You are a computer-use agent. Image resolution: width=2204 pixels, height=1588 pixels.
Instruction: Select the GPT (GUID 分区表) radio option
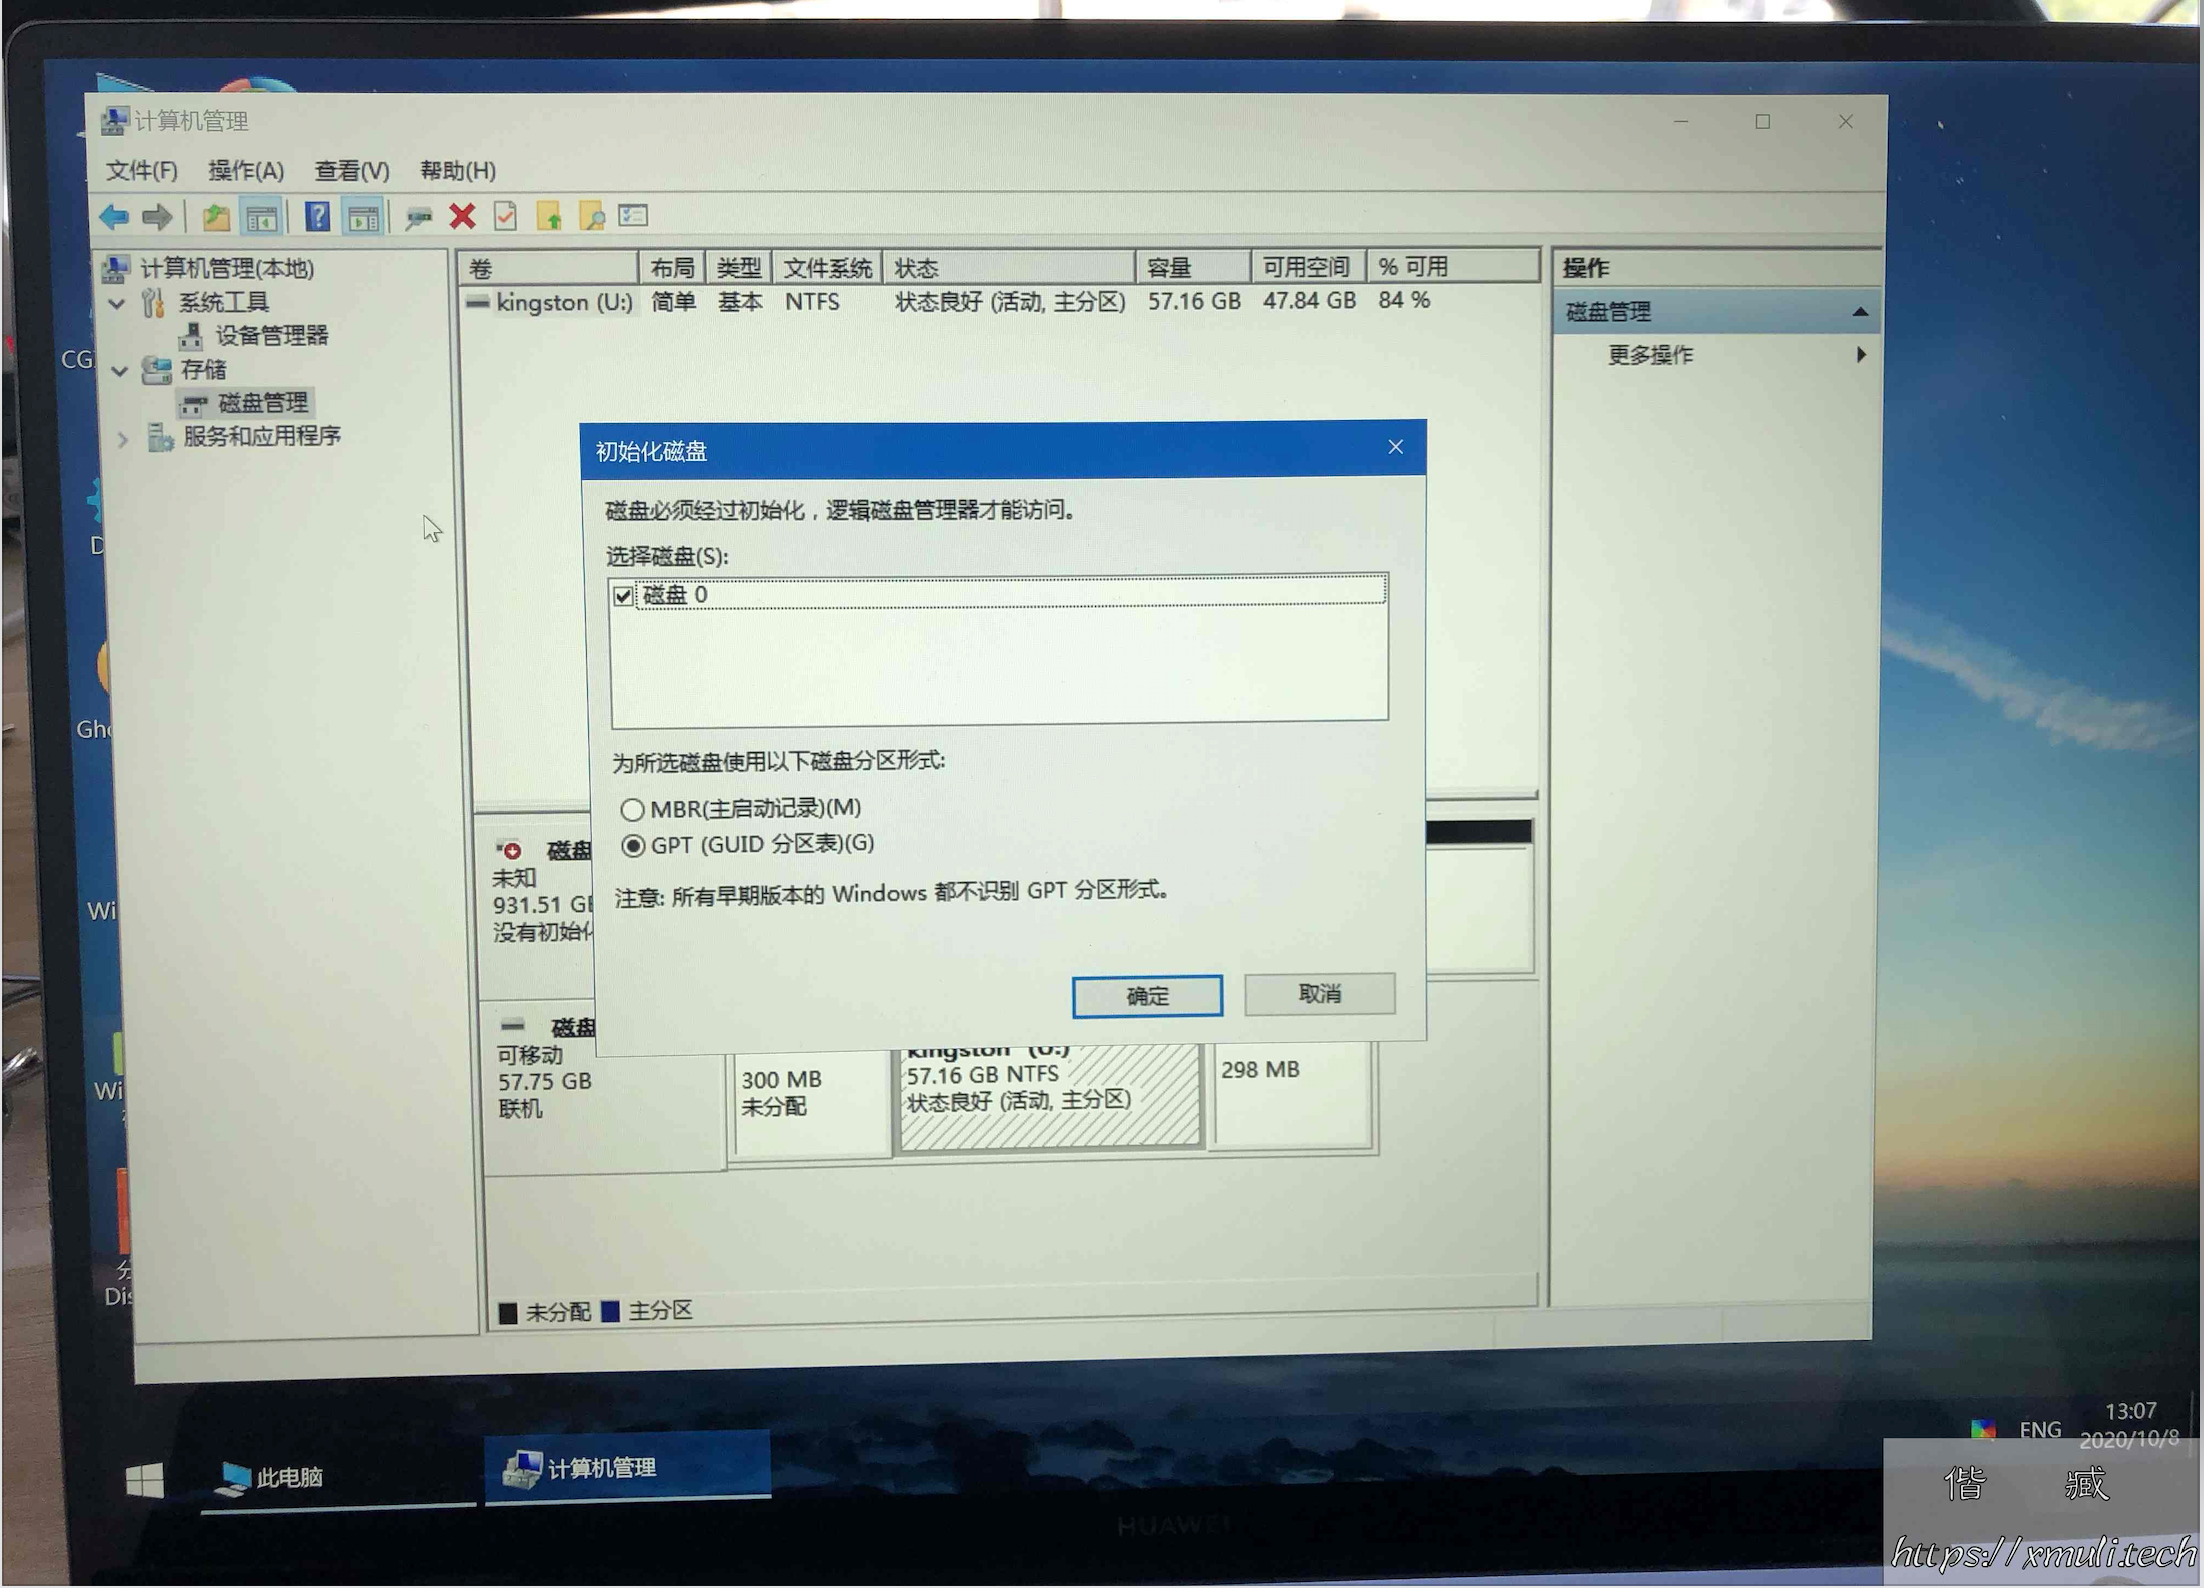(632, 846)
